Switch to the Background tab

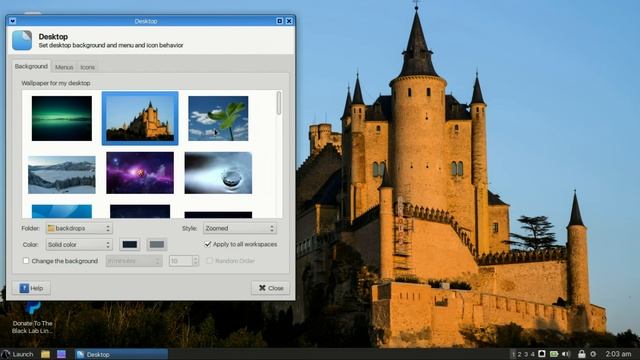(31, 66)
